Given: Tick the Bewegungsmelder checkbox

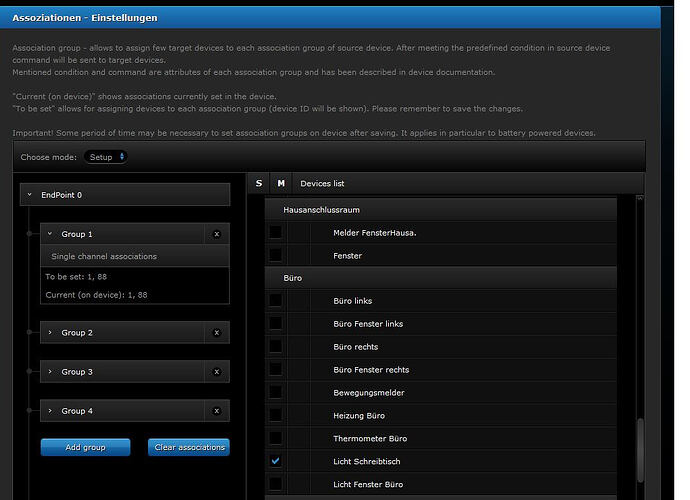Looking at the screenshot, I should pos(275,392).
